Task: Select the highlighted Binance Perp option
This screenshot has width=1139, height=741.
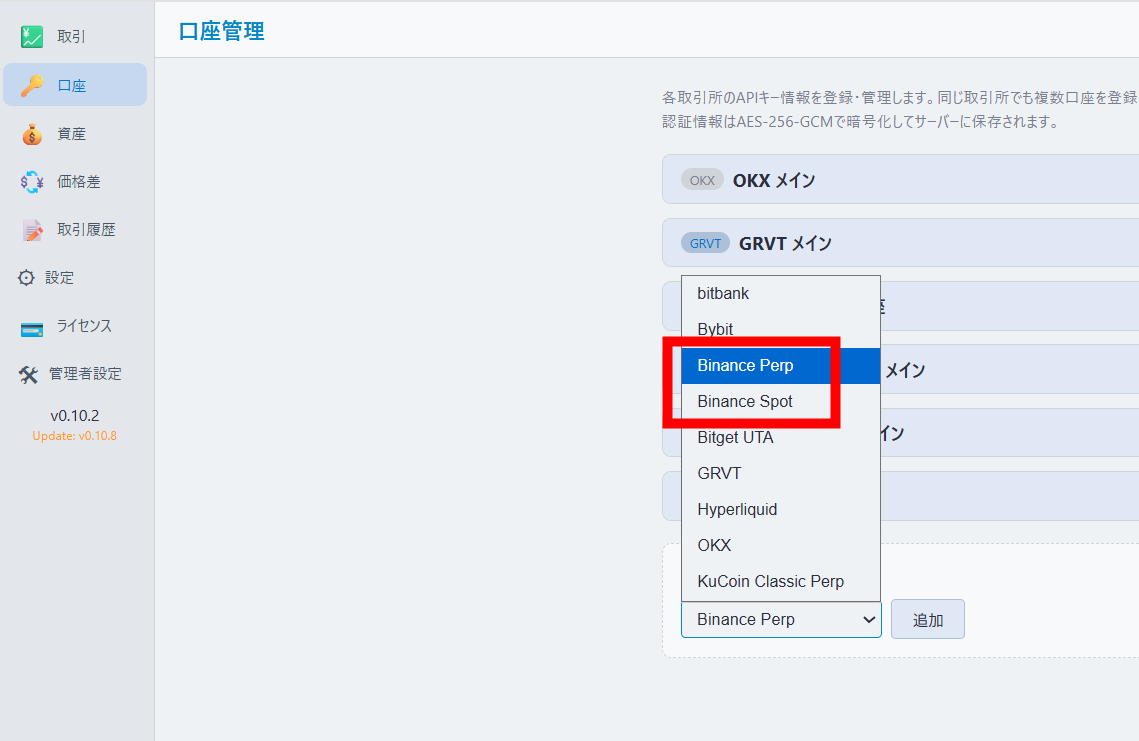Action: click(x=745, y=366)
